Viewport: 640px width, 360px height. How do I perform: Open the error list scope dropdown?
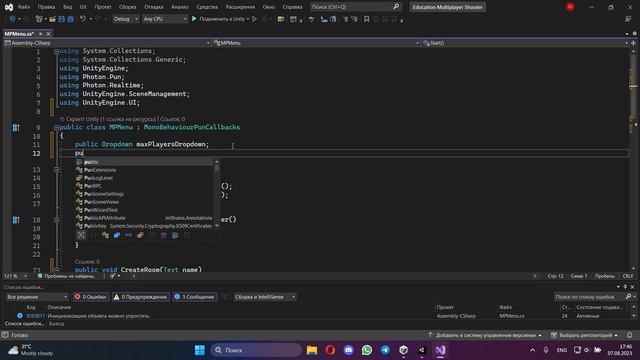[x=37, y=297]
